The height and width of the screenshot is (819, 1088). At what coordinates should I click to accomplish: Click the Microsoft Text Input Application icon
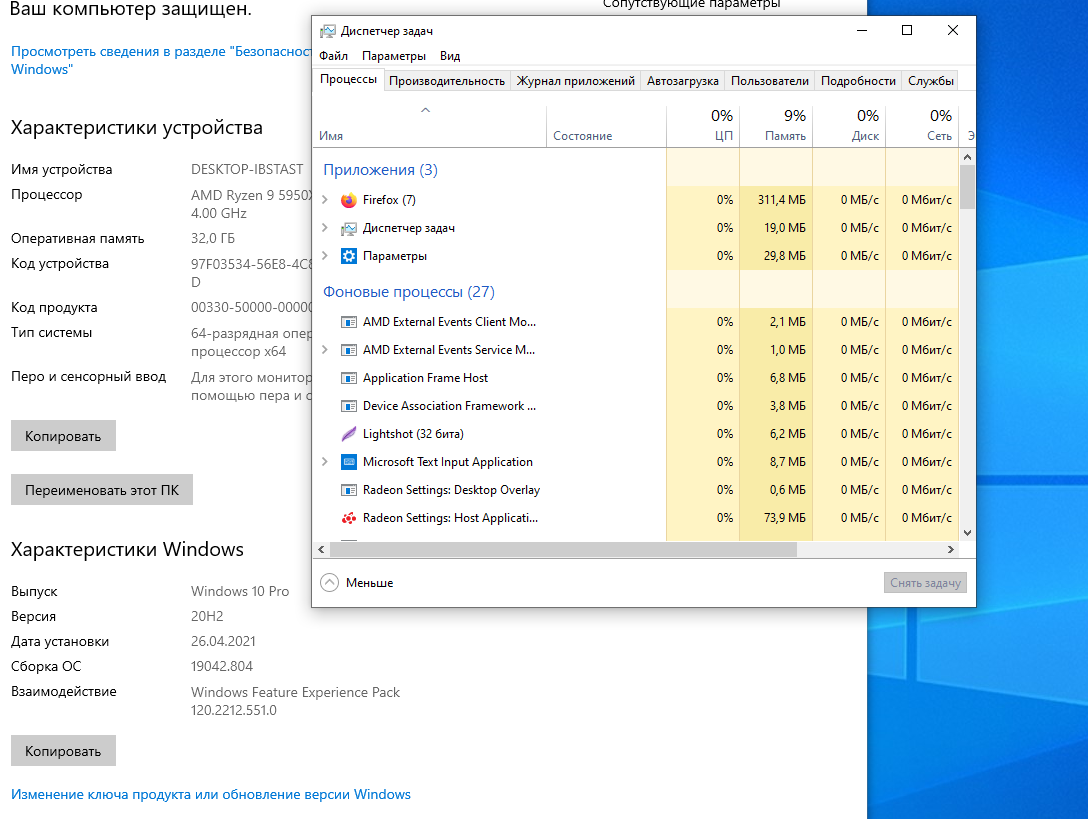(x=348, y=462)
